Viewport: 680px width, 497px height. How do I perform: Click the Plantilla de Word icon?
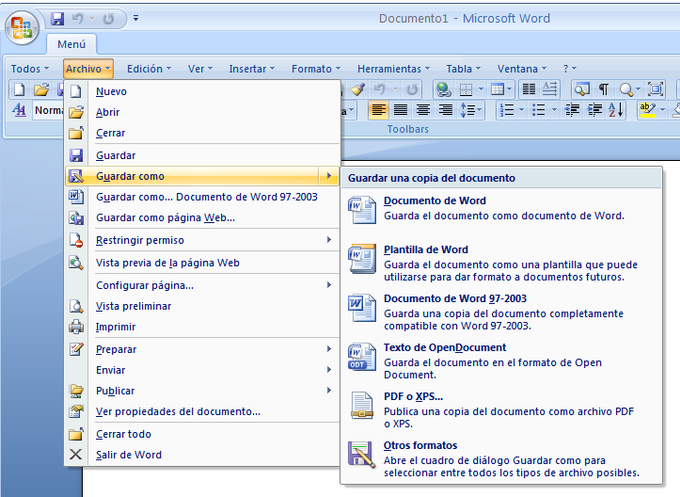tap(362, 258)
